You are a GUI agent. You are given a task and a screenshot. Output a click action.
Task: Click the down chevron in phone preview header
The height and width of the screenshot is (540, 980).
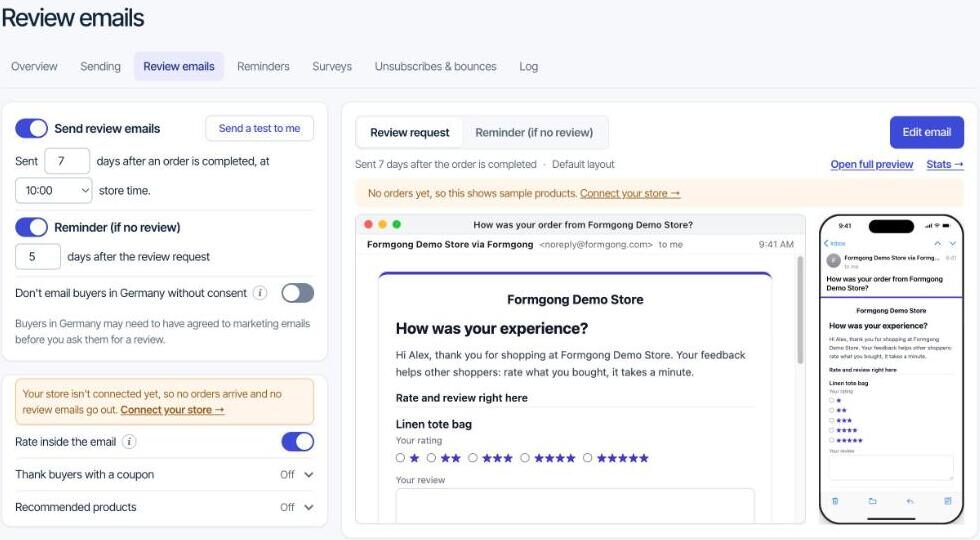click(952, 243)
